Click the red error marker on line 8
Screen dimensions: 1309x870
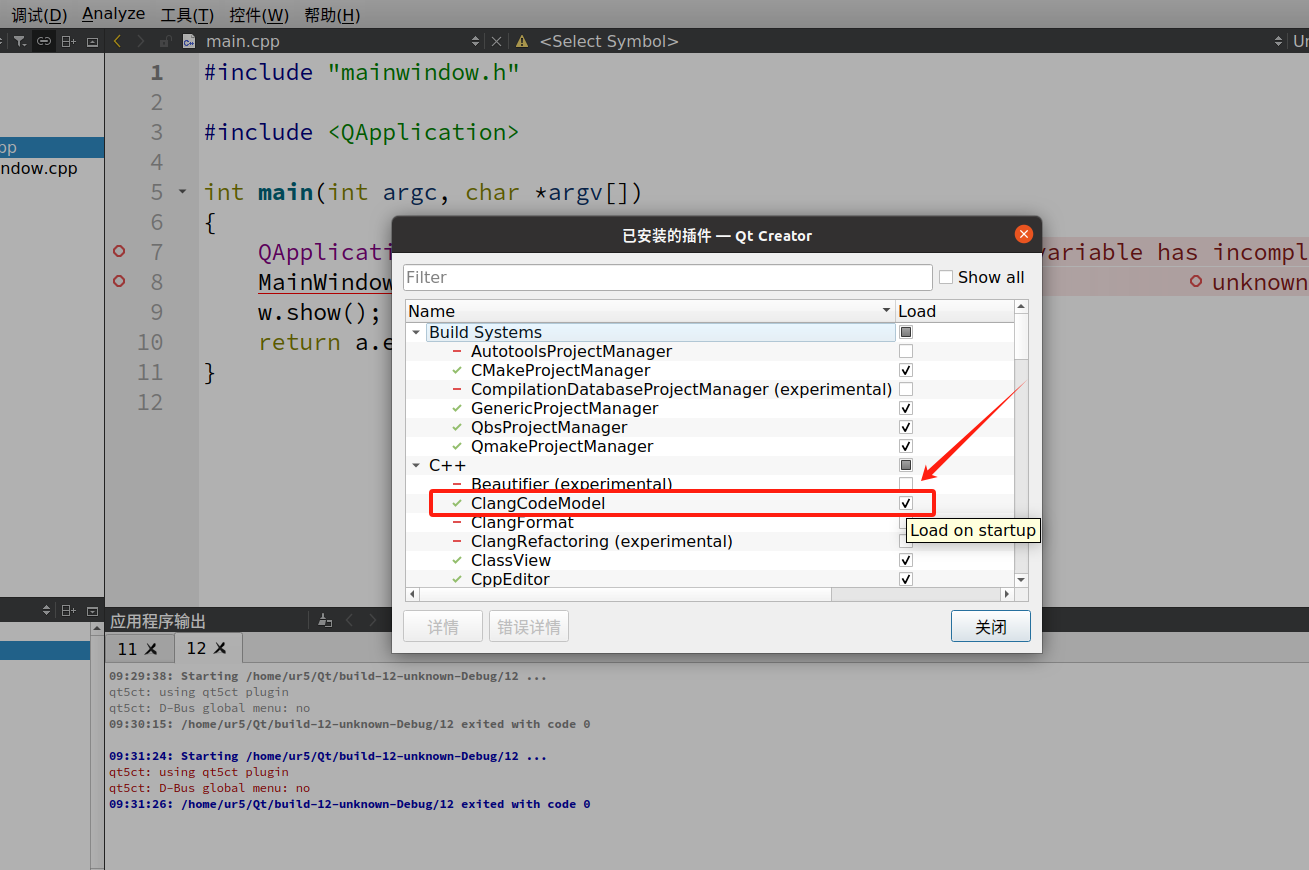point(119,281)
